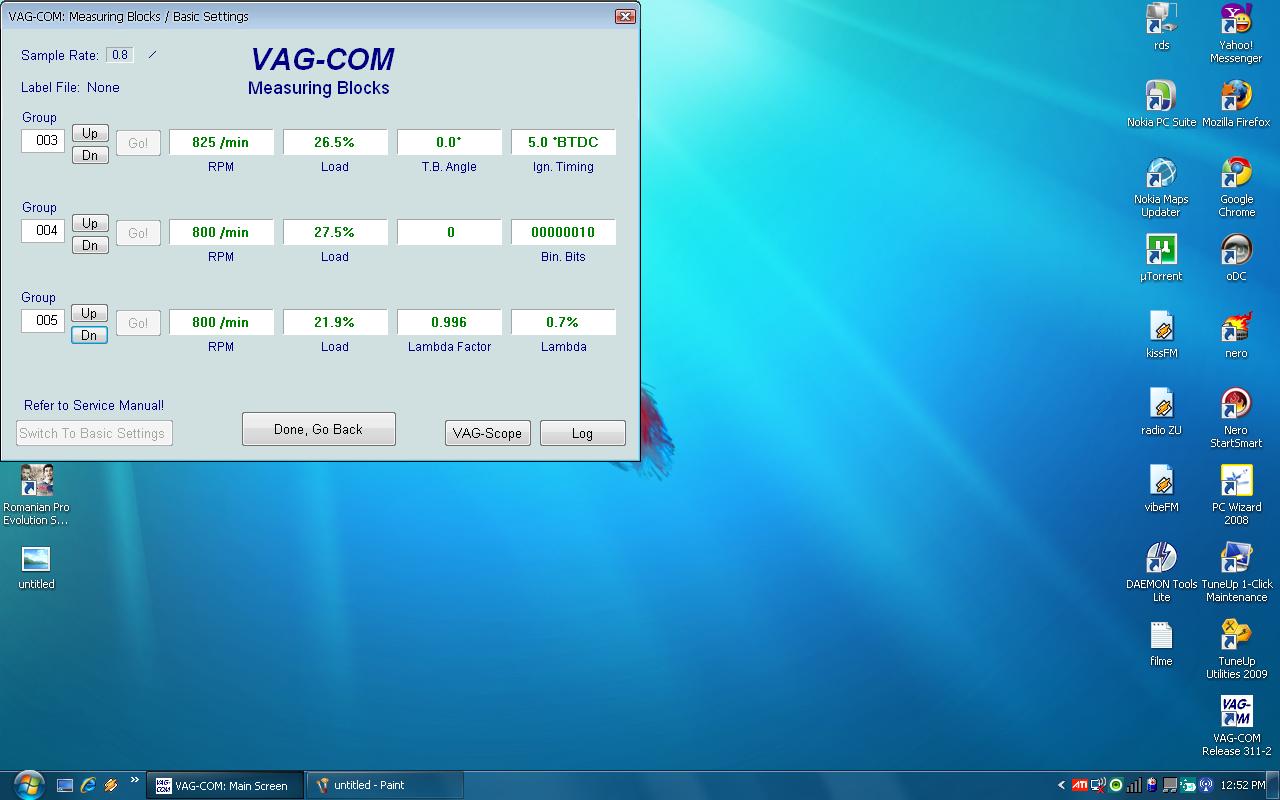This screenshot has height=800, width=1280.
Task: Click Switch To Basic Settings button
Action: click(x=95, y=433)
